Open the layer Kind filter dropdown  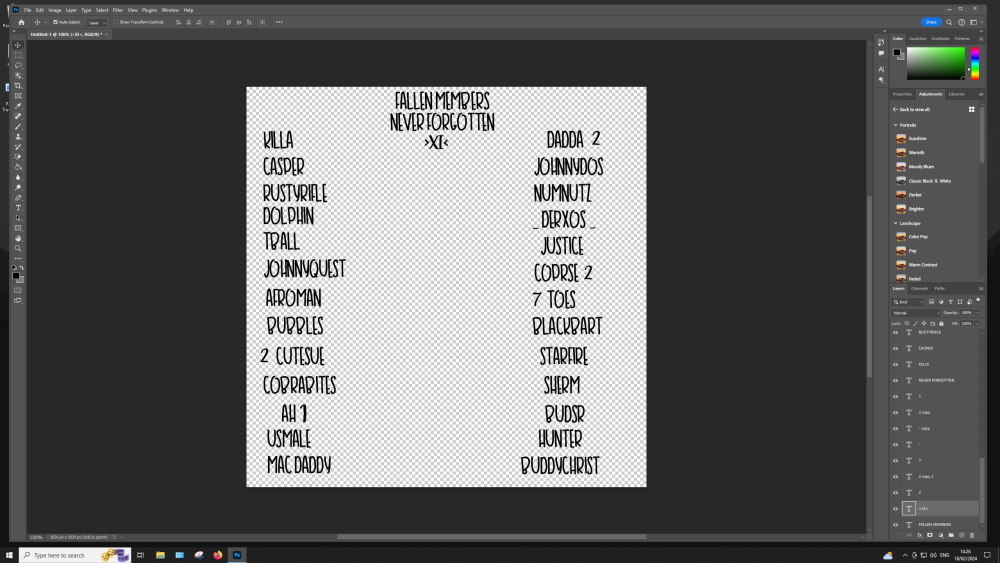[908, 302]
